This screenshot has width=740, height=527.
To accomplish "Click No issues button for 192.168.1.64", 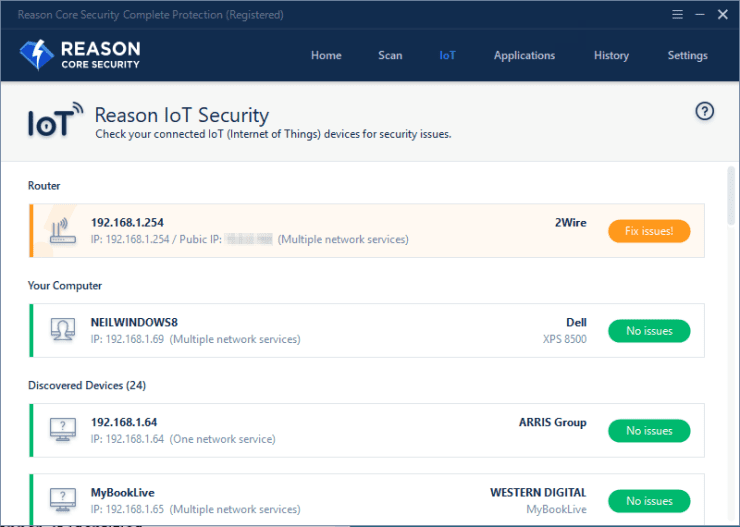I will pos(649,431).
